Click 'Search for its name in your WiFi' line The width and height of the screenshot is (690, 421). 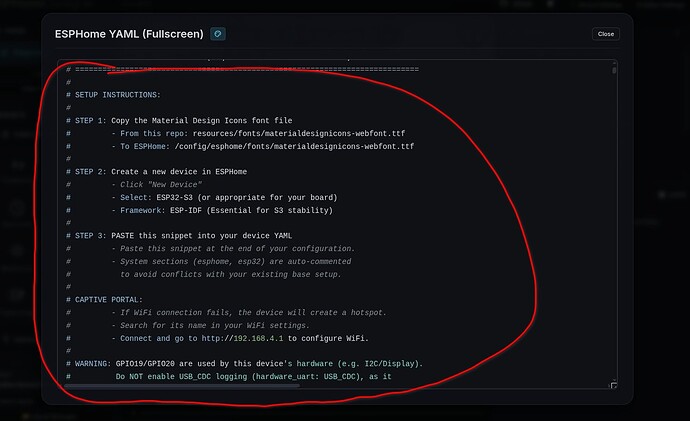[188, 325]
